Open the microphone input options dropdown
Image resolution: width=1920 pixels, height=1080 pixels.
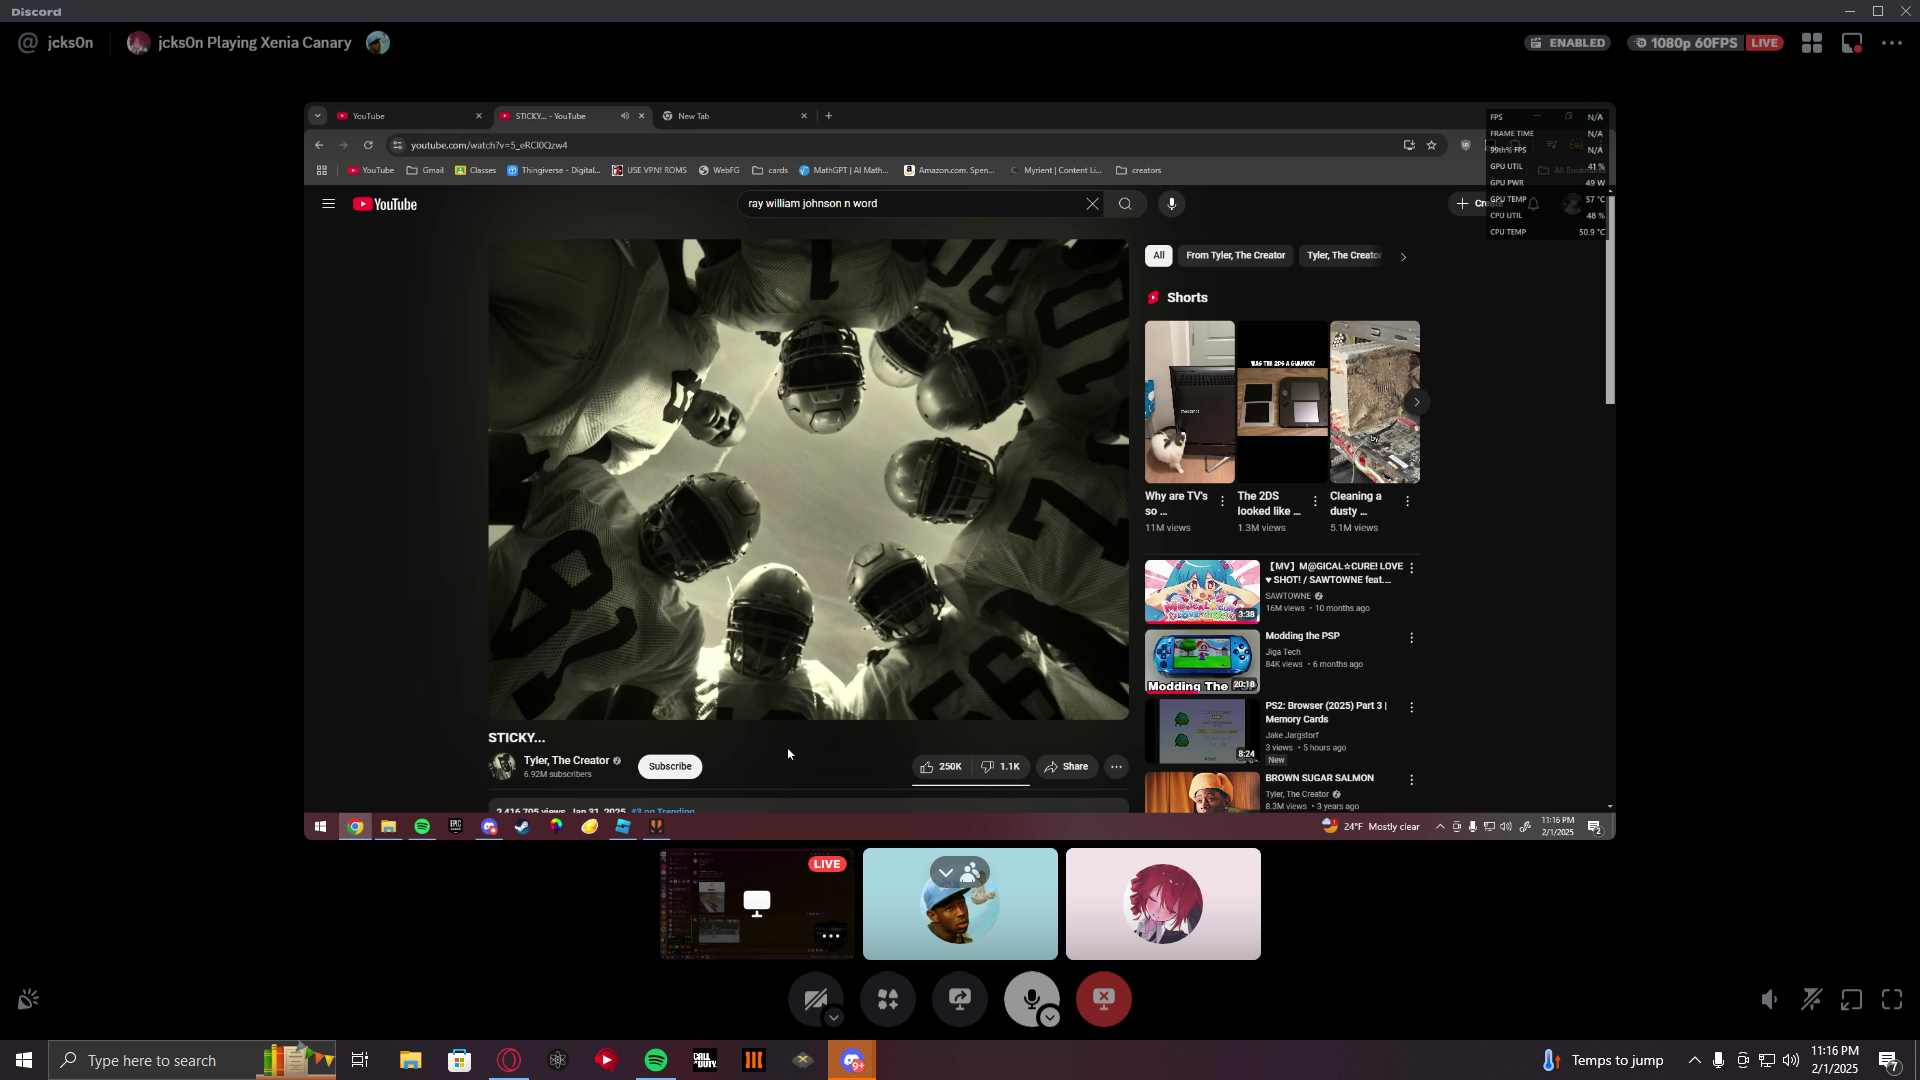point(1049,1018)
